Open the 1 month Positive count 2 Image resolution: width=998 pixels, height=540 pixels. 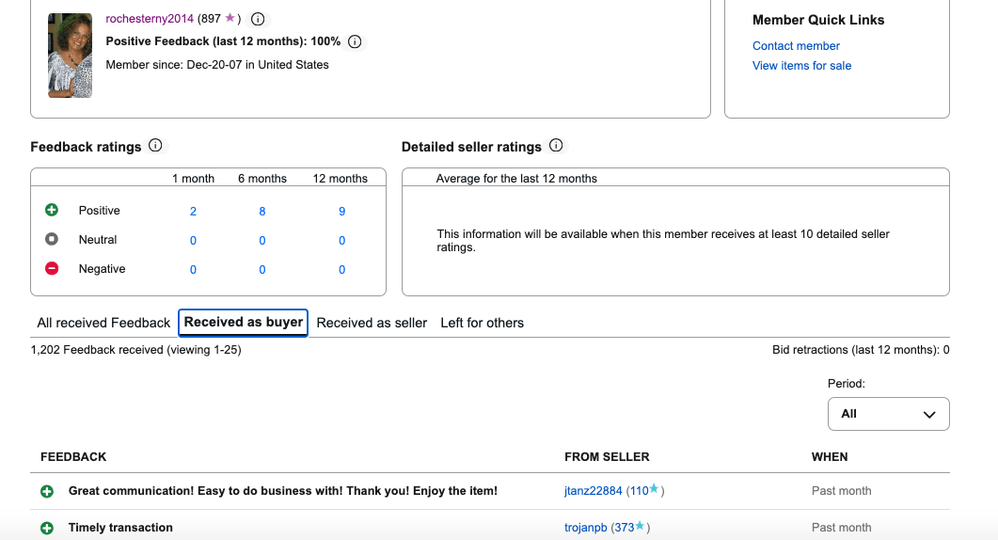coord(193,211)
